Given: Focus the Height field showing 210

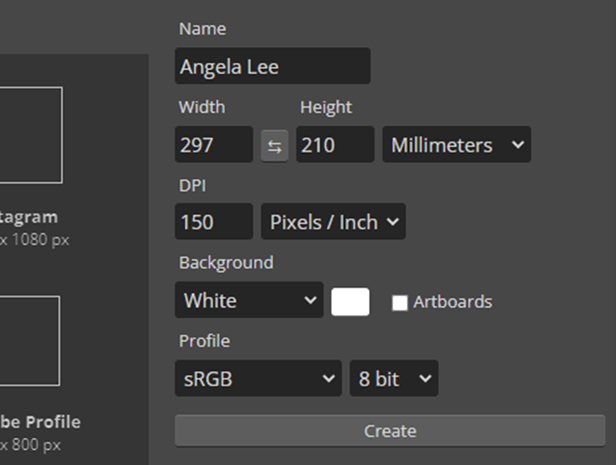Looking at the screenshot, I should (334, 145).
